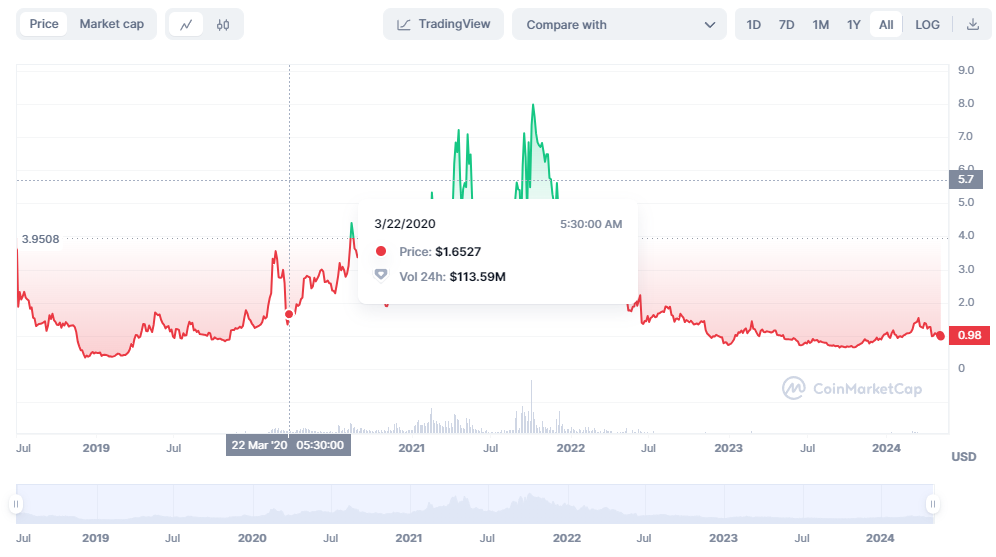This screenshot has width=996, height=557.
Task: Select the 1Y time range
Action: (853, 25)
